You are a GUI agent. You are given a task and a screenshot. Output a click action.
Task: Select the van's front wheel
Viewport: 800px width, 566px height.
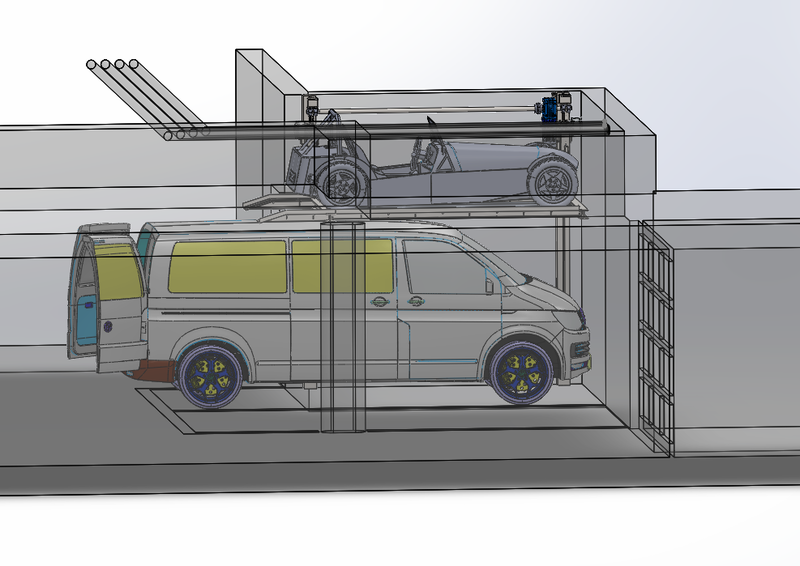(x=521, y=374)
